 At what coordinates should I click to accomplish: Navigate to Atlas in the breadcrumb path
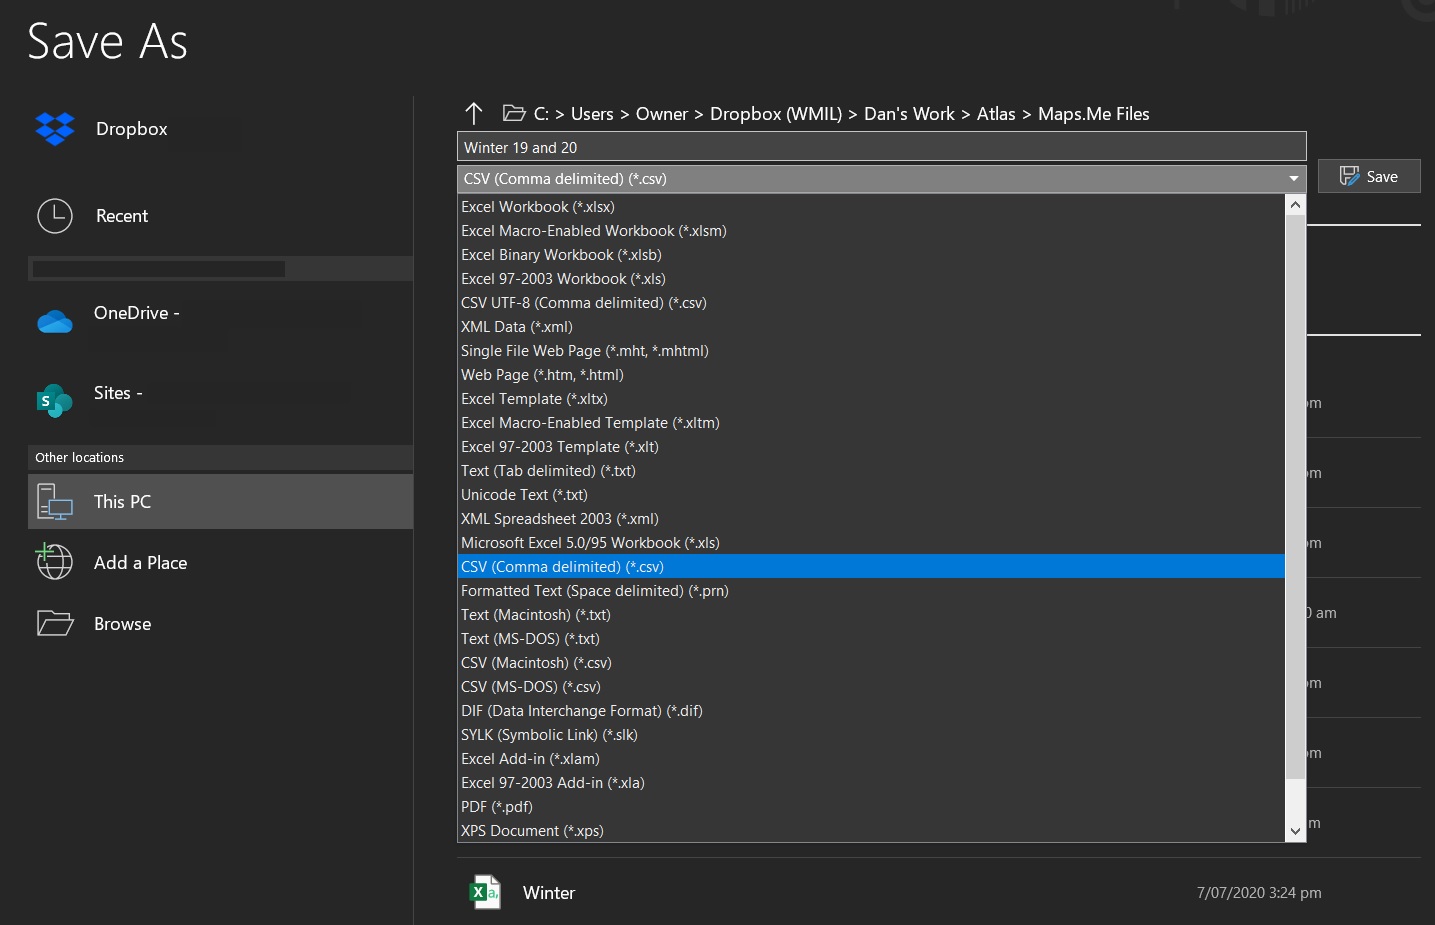pyautogui.click(x=995, y=114)
